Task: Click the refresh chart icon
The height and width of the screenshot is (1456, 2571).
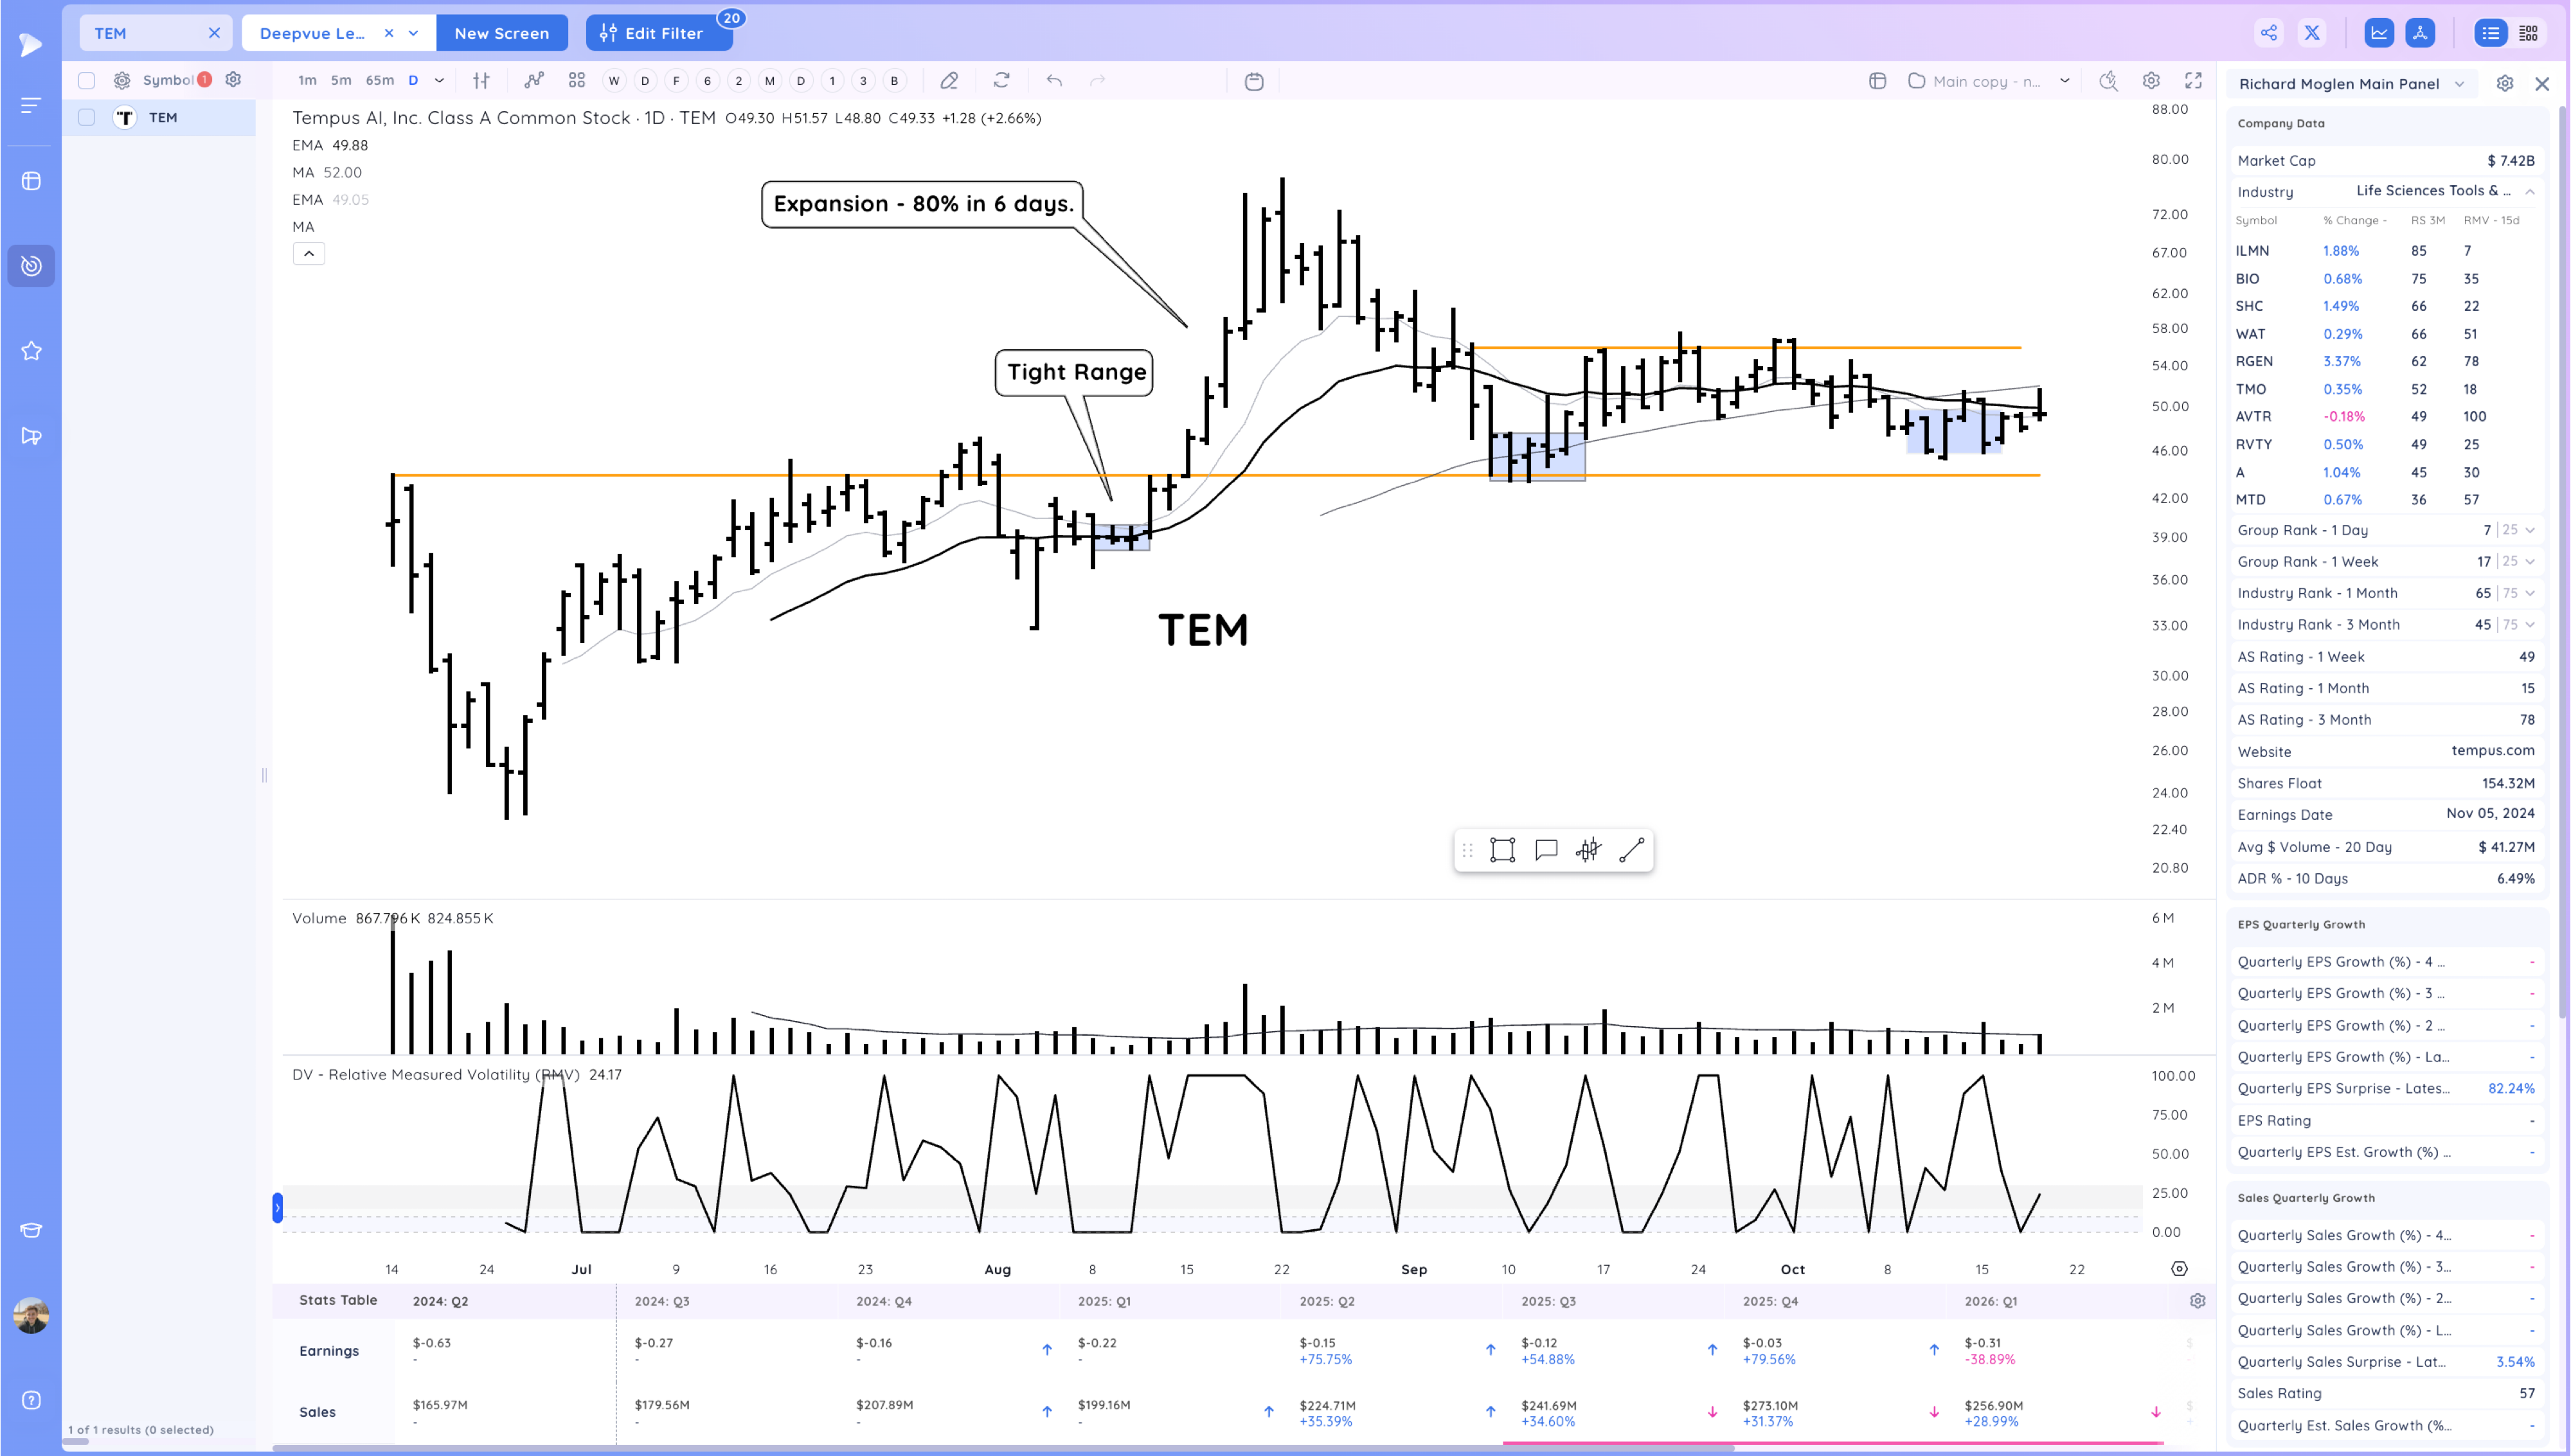Action: tap(1001, 81)
